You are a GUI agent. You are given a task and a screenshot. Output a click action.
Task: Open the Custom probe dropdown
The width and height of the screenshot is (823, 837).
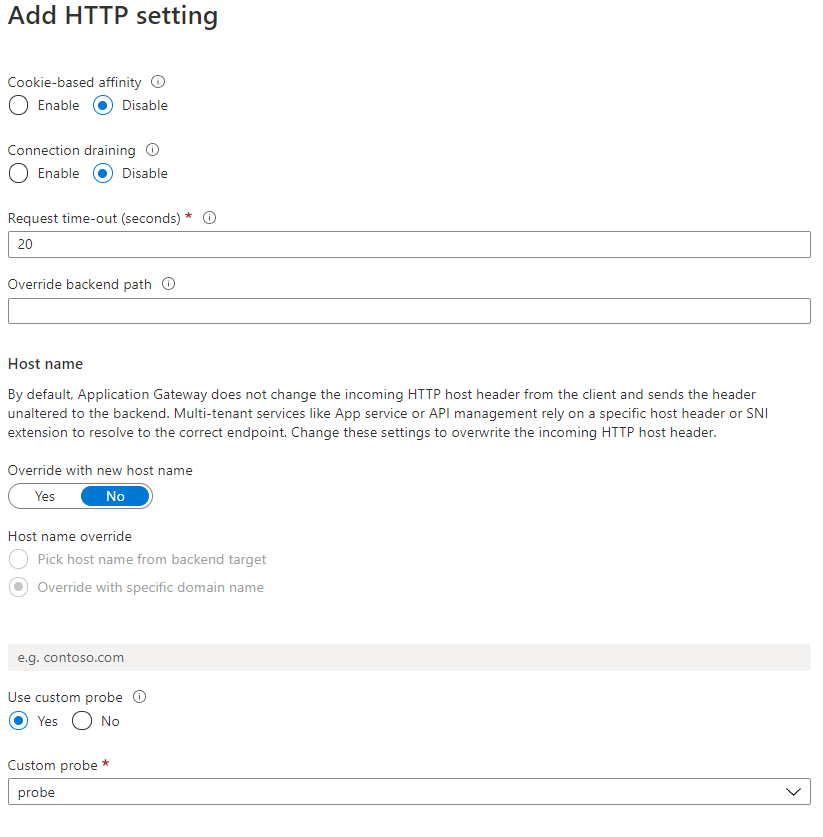coord(400,792)
